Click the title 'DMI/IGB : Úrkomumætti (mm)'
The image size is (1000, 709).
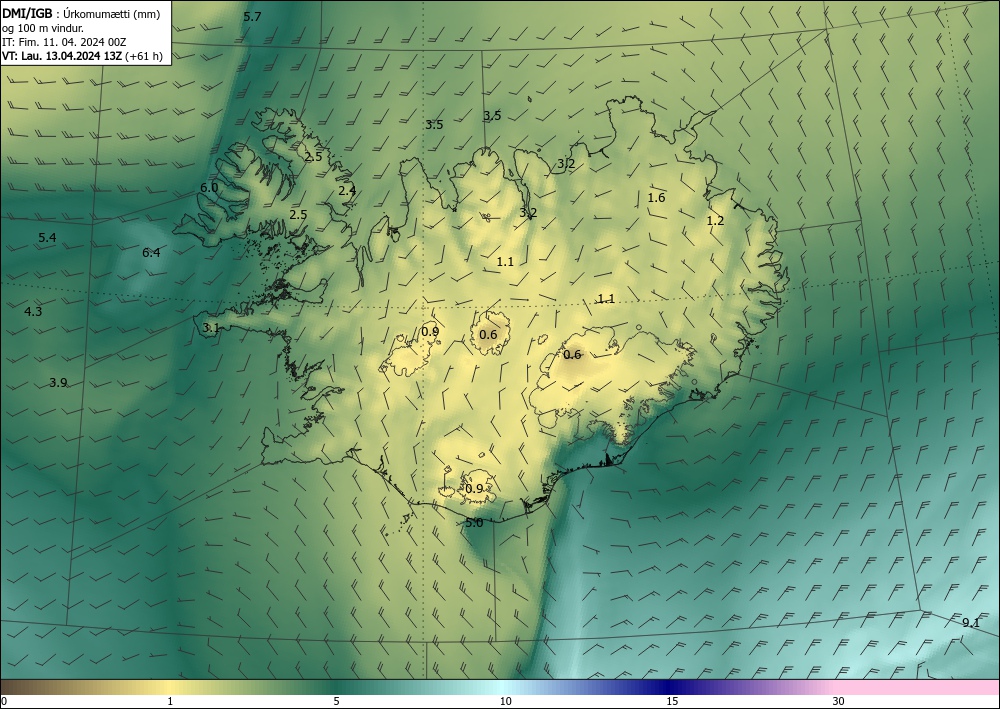tap(80, 14)
